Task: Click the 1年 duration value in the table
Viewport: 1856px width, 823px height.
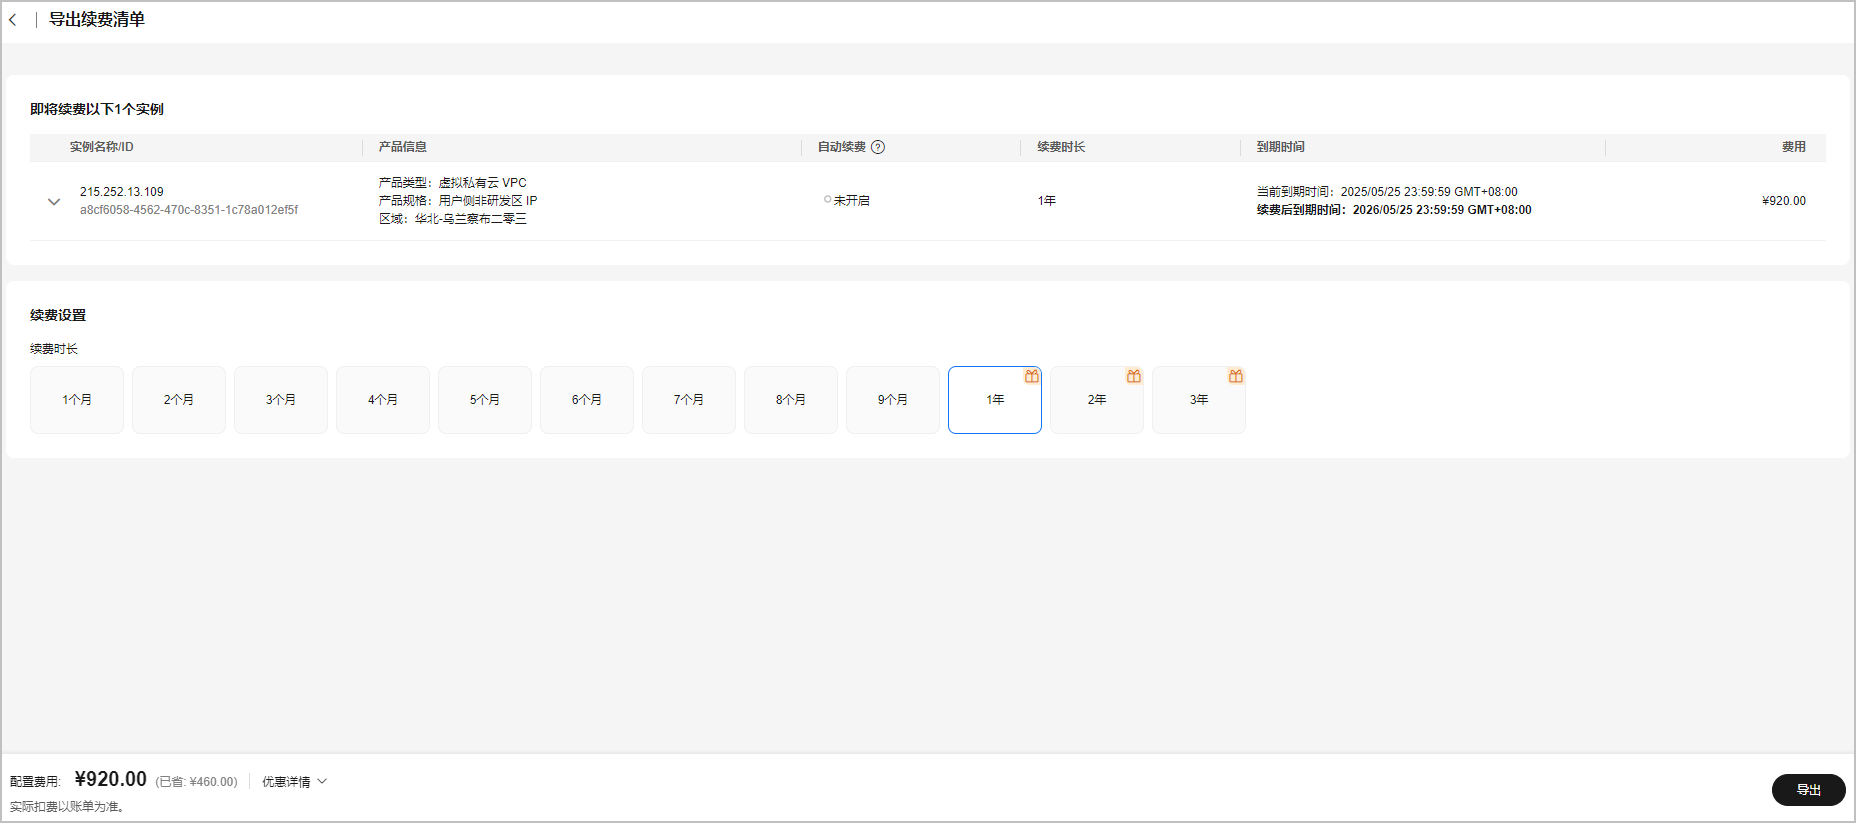Action: point(1047,201)
